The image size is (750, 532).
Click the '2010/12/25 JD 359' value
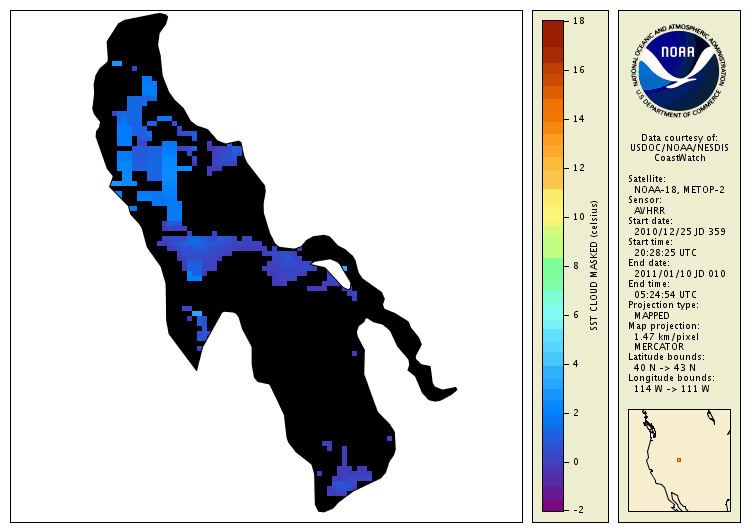pyautogui.click(x=680, y=232)
